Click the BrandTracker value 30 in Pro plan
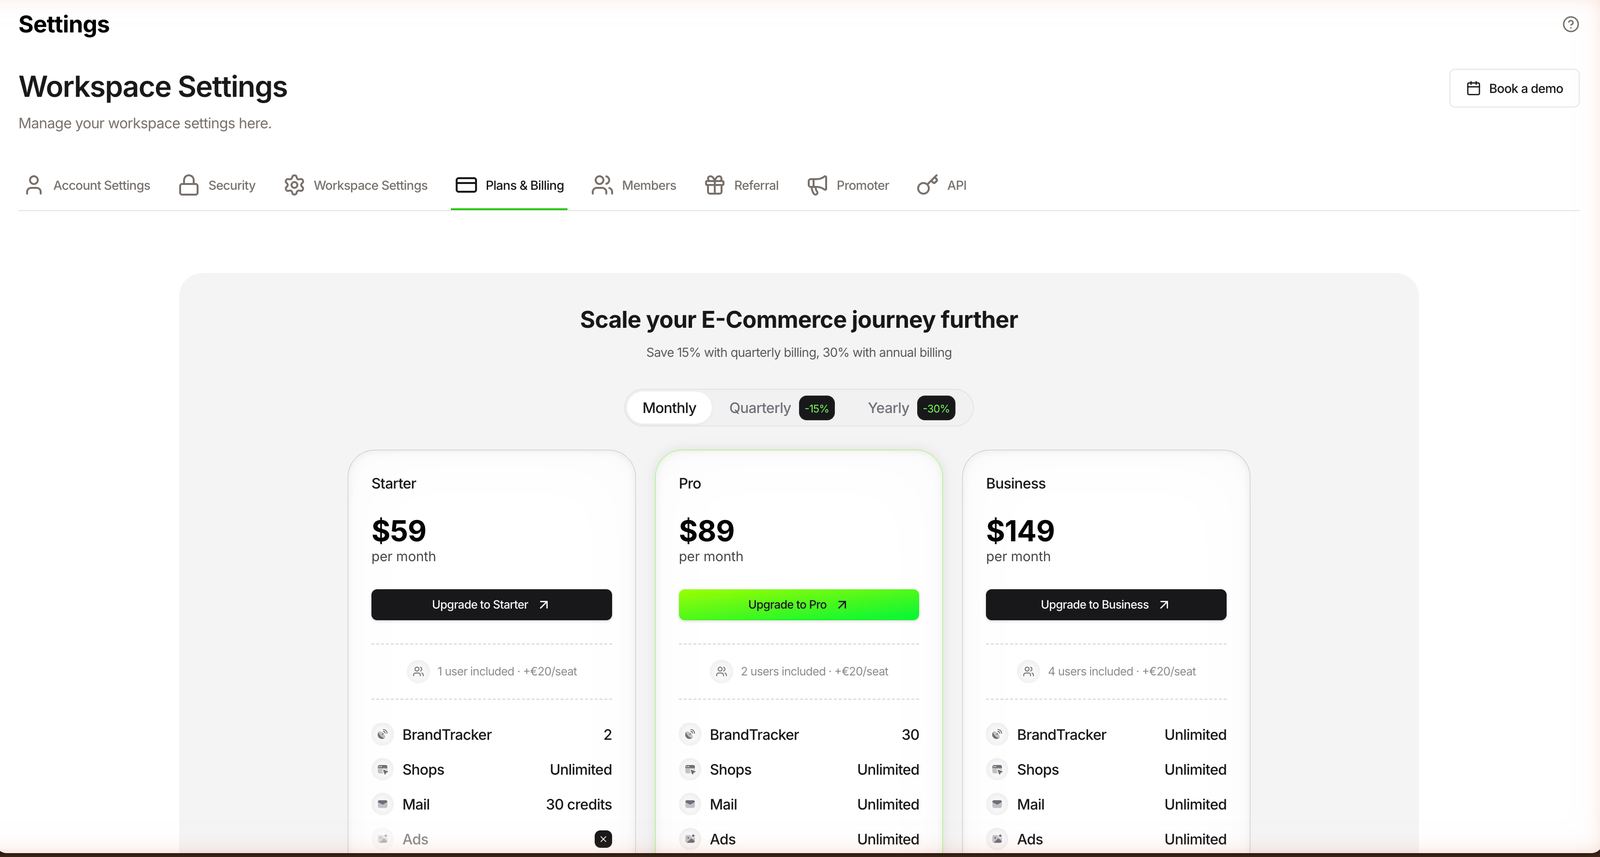This screenshot has width=1600, height=857. pos(910,735)
